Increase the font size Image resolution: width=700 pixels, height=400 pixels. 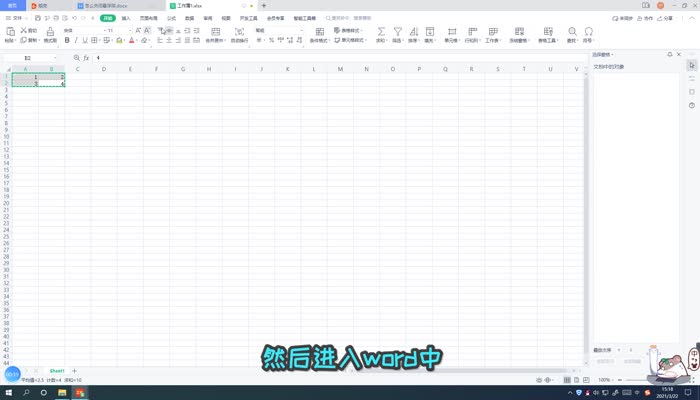[138, 30]
